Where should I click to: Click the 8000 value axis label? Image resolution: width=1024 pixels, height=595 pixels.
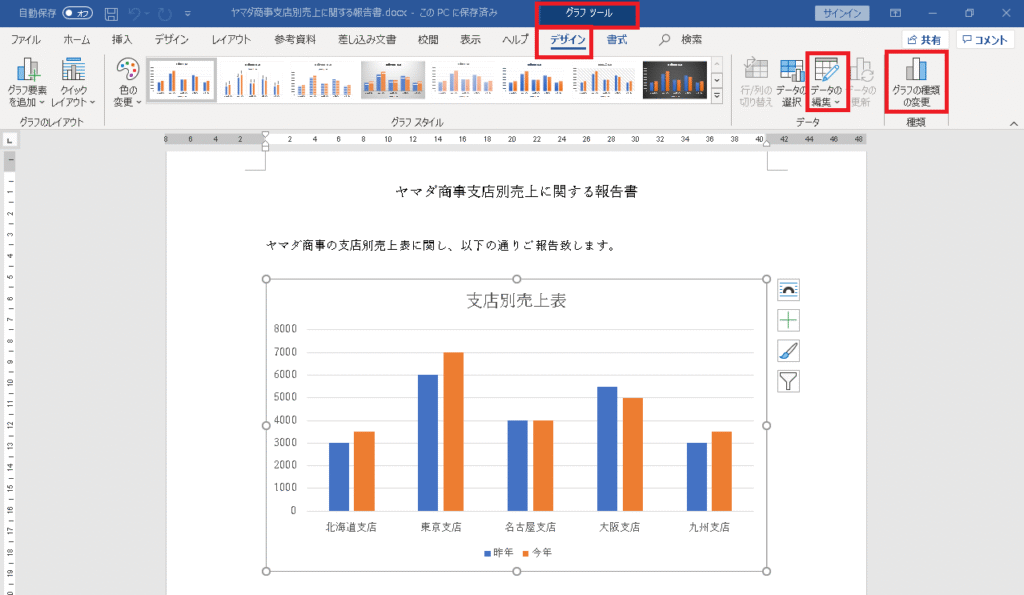(x=285, y=329)
